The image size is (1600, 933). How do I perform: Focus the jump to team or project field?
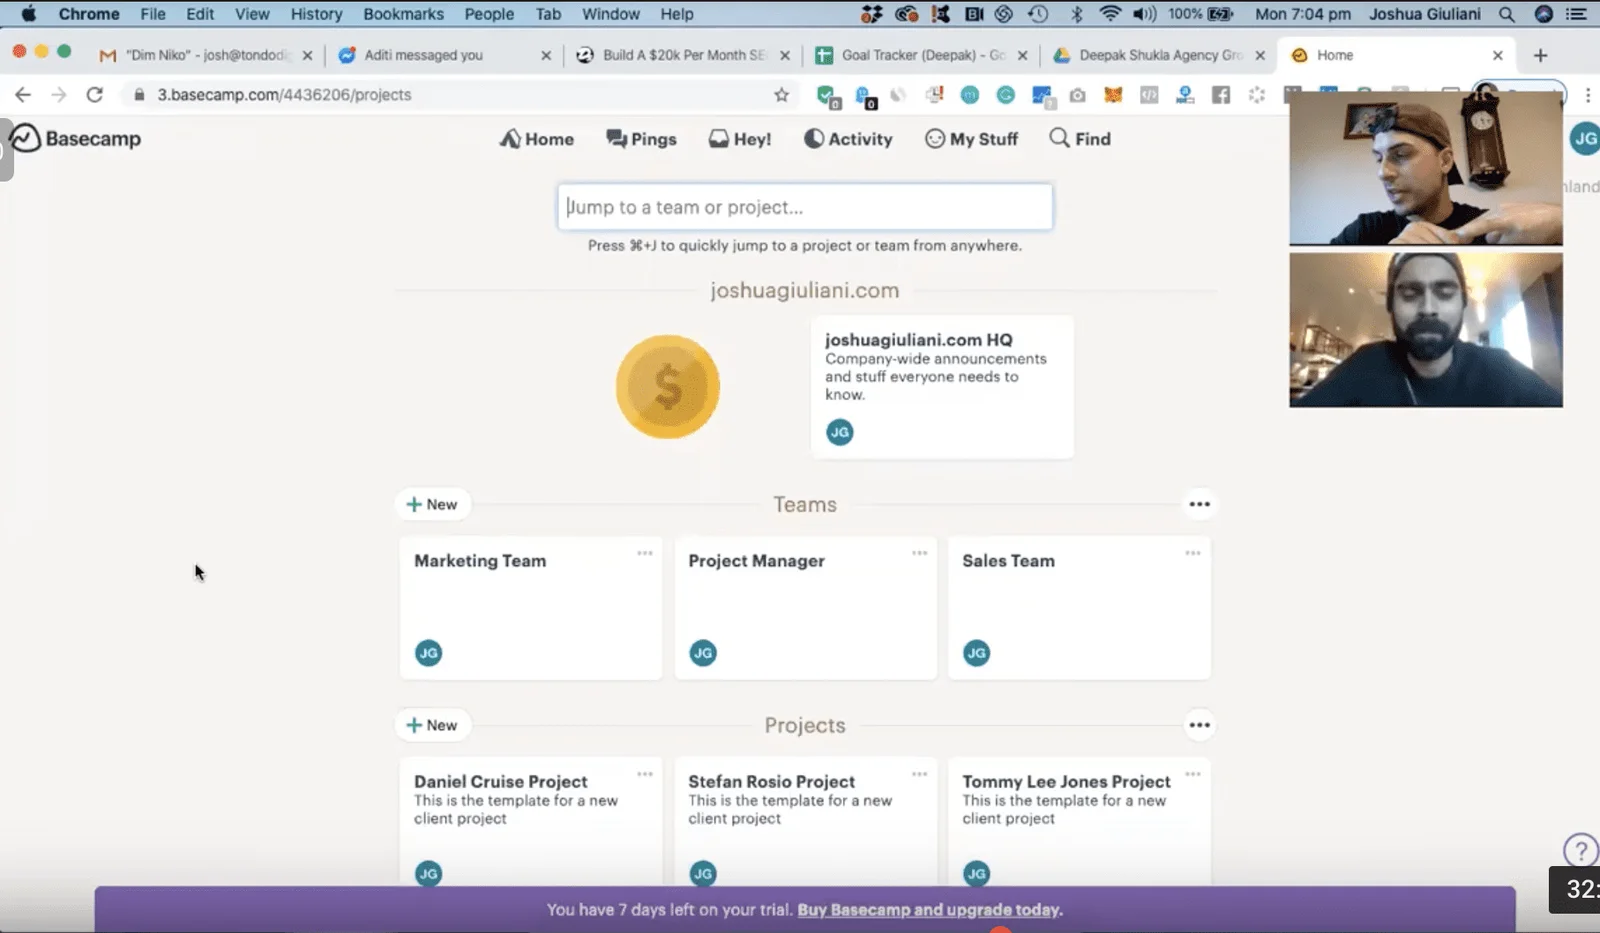coord(805,207)
